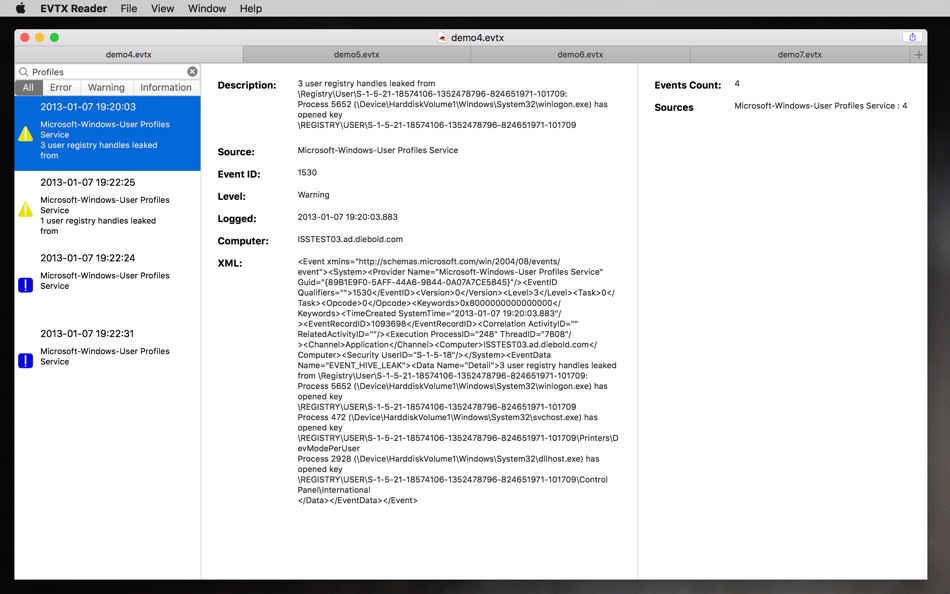Click the Events Count value 4
Image resolution: width=950 pixels, height=594 pixels.
737,84
